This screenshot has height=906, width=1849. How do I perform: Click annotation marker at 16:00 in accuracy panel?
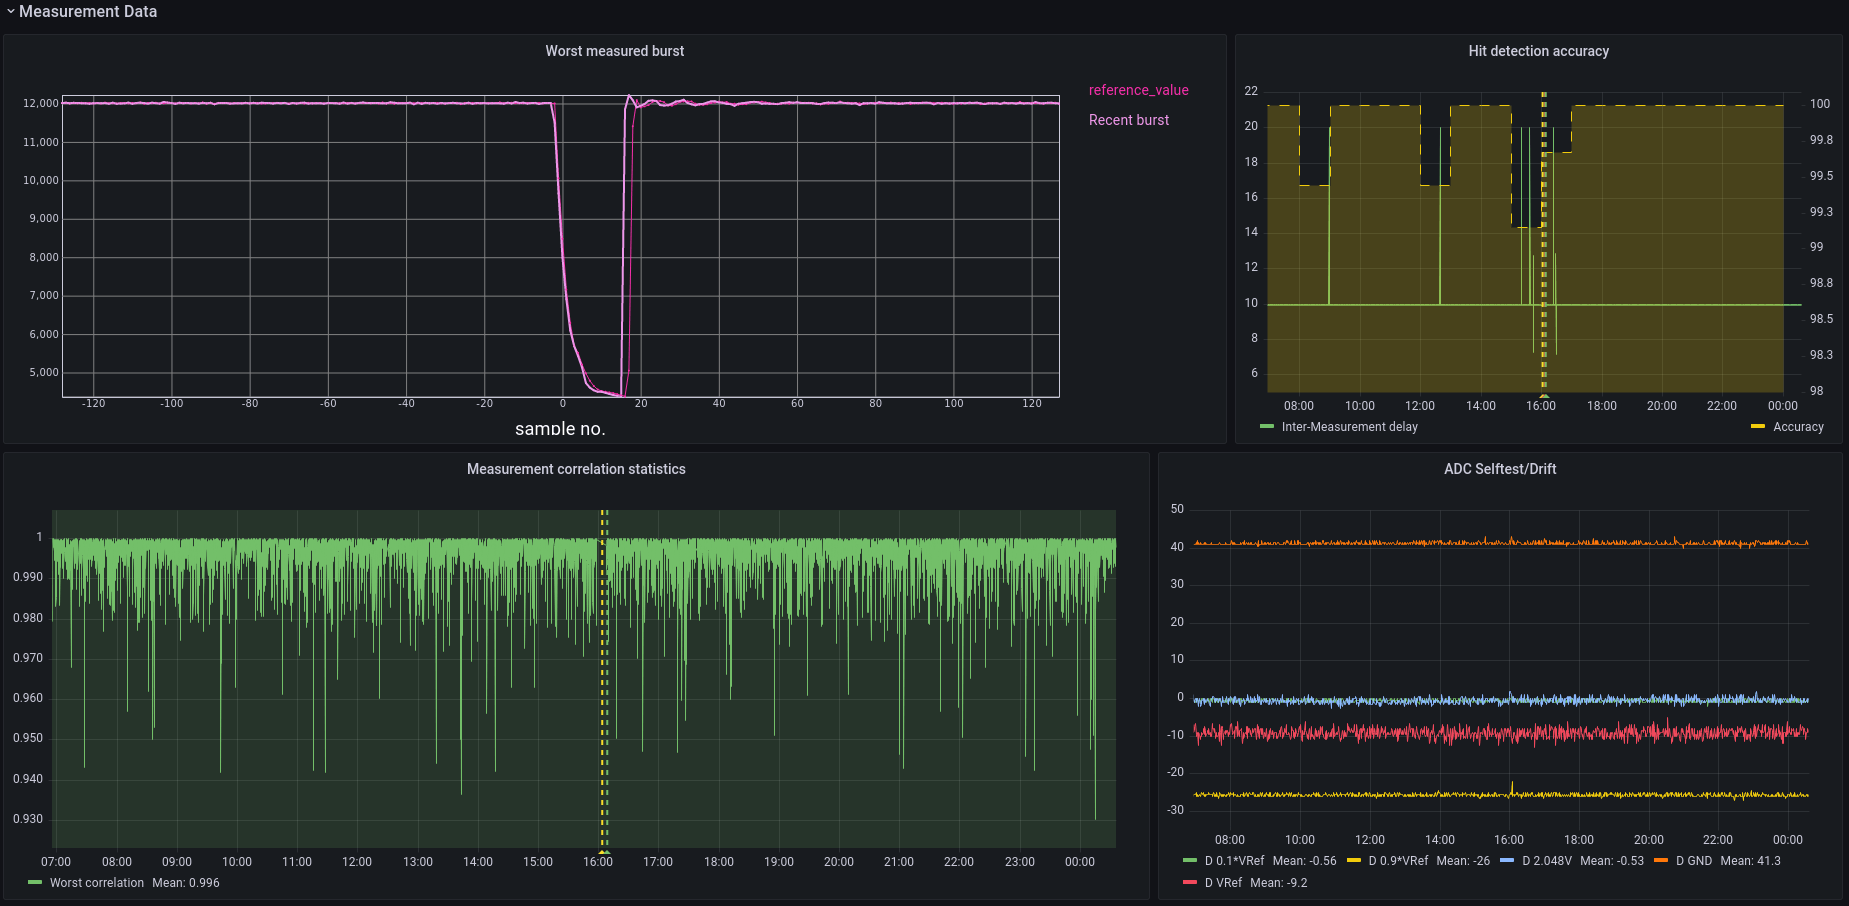[1544, 396]
